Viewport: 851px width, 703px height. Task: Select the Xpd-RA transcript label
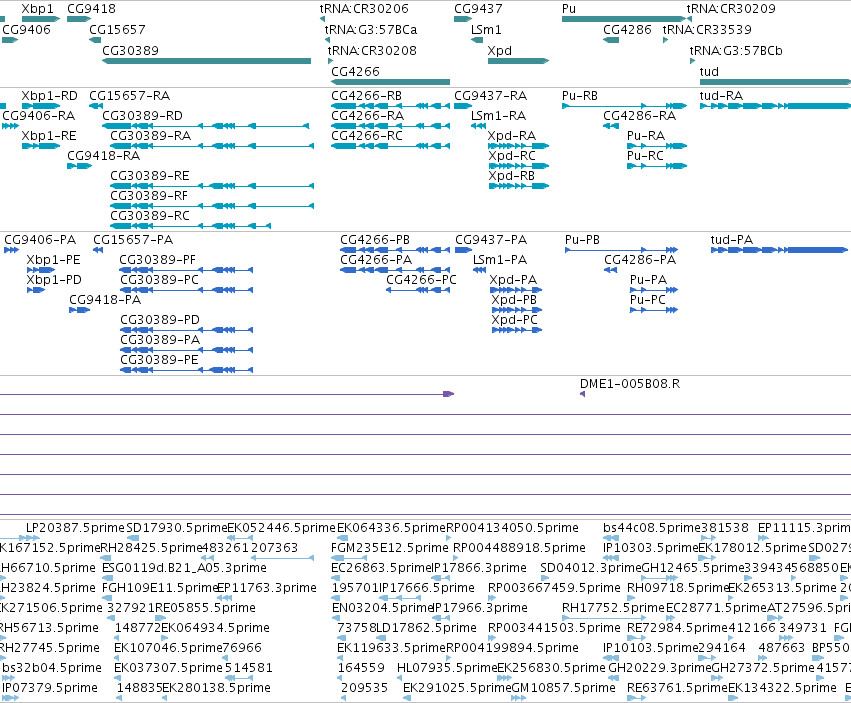click(512, 136)
